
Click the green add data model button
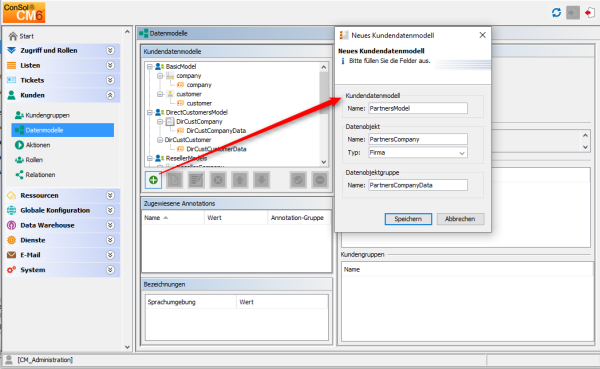tap(153, 180)
